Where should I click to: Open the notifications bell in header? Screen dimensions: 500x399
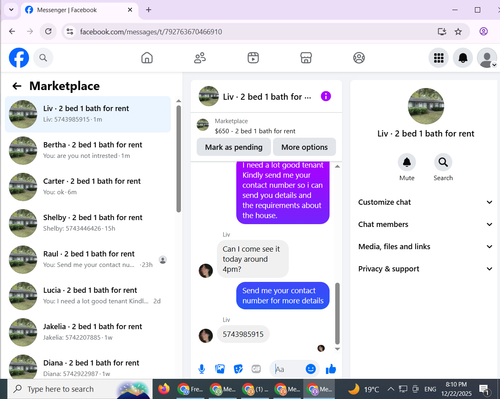coord(463,58)
